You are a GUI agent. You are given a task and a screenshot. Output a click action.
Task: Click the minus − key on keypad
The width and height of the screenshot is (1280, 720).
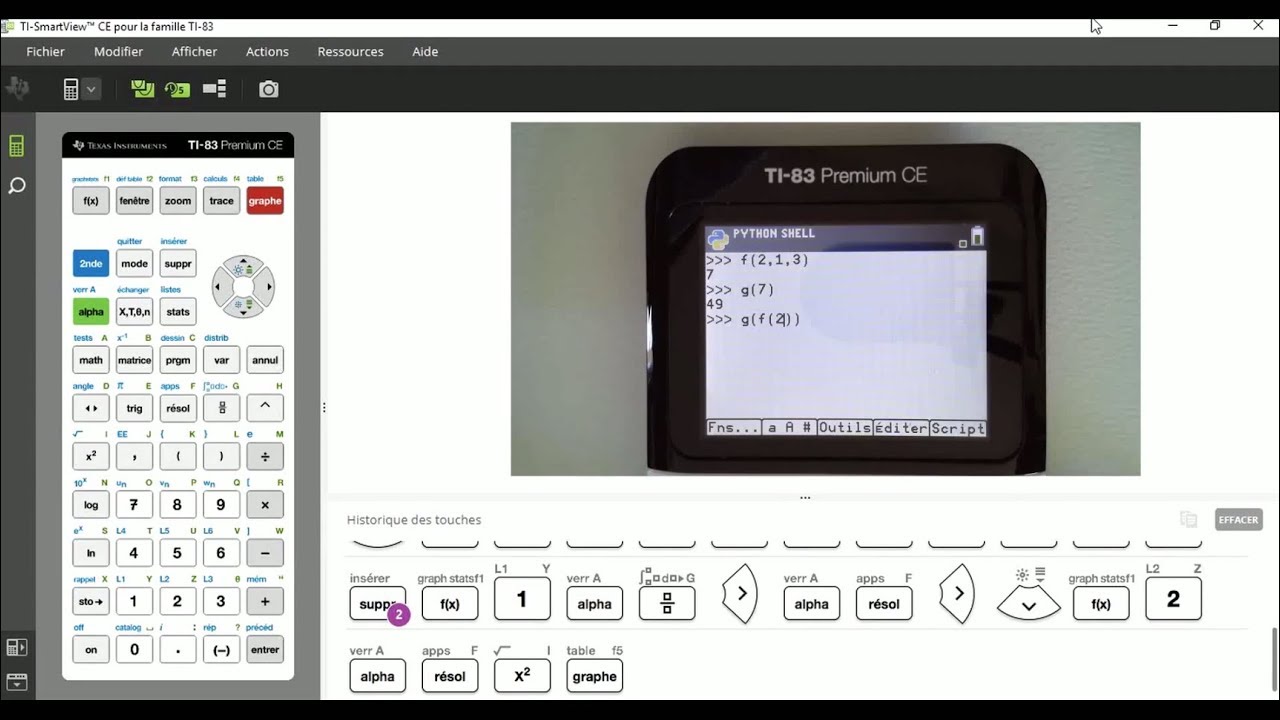point(265,553)
